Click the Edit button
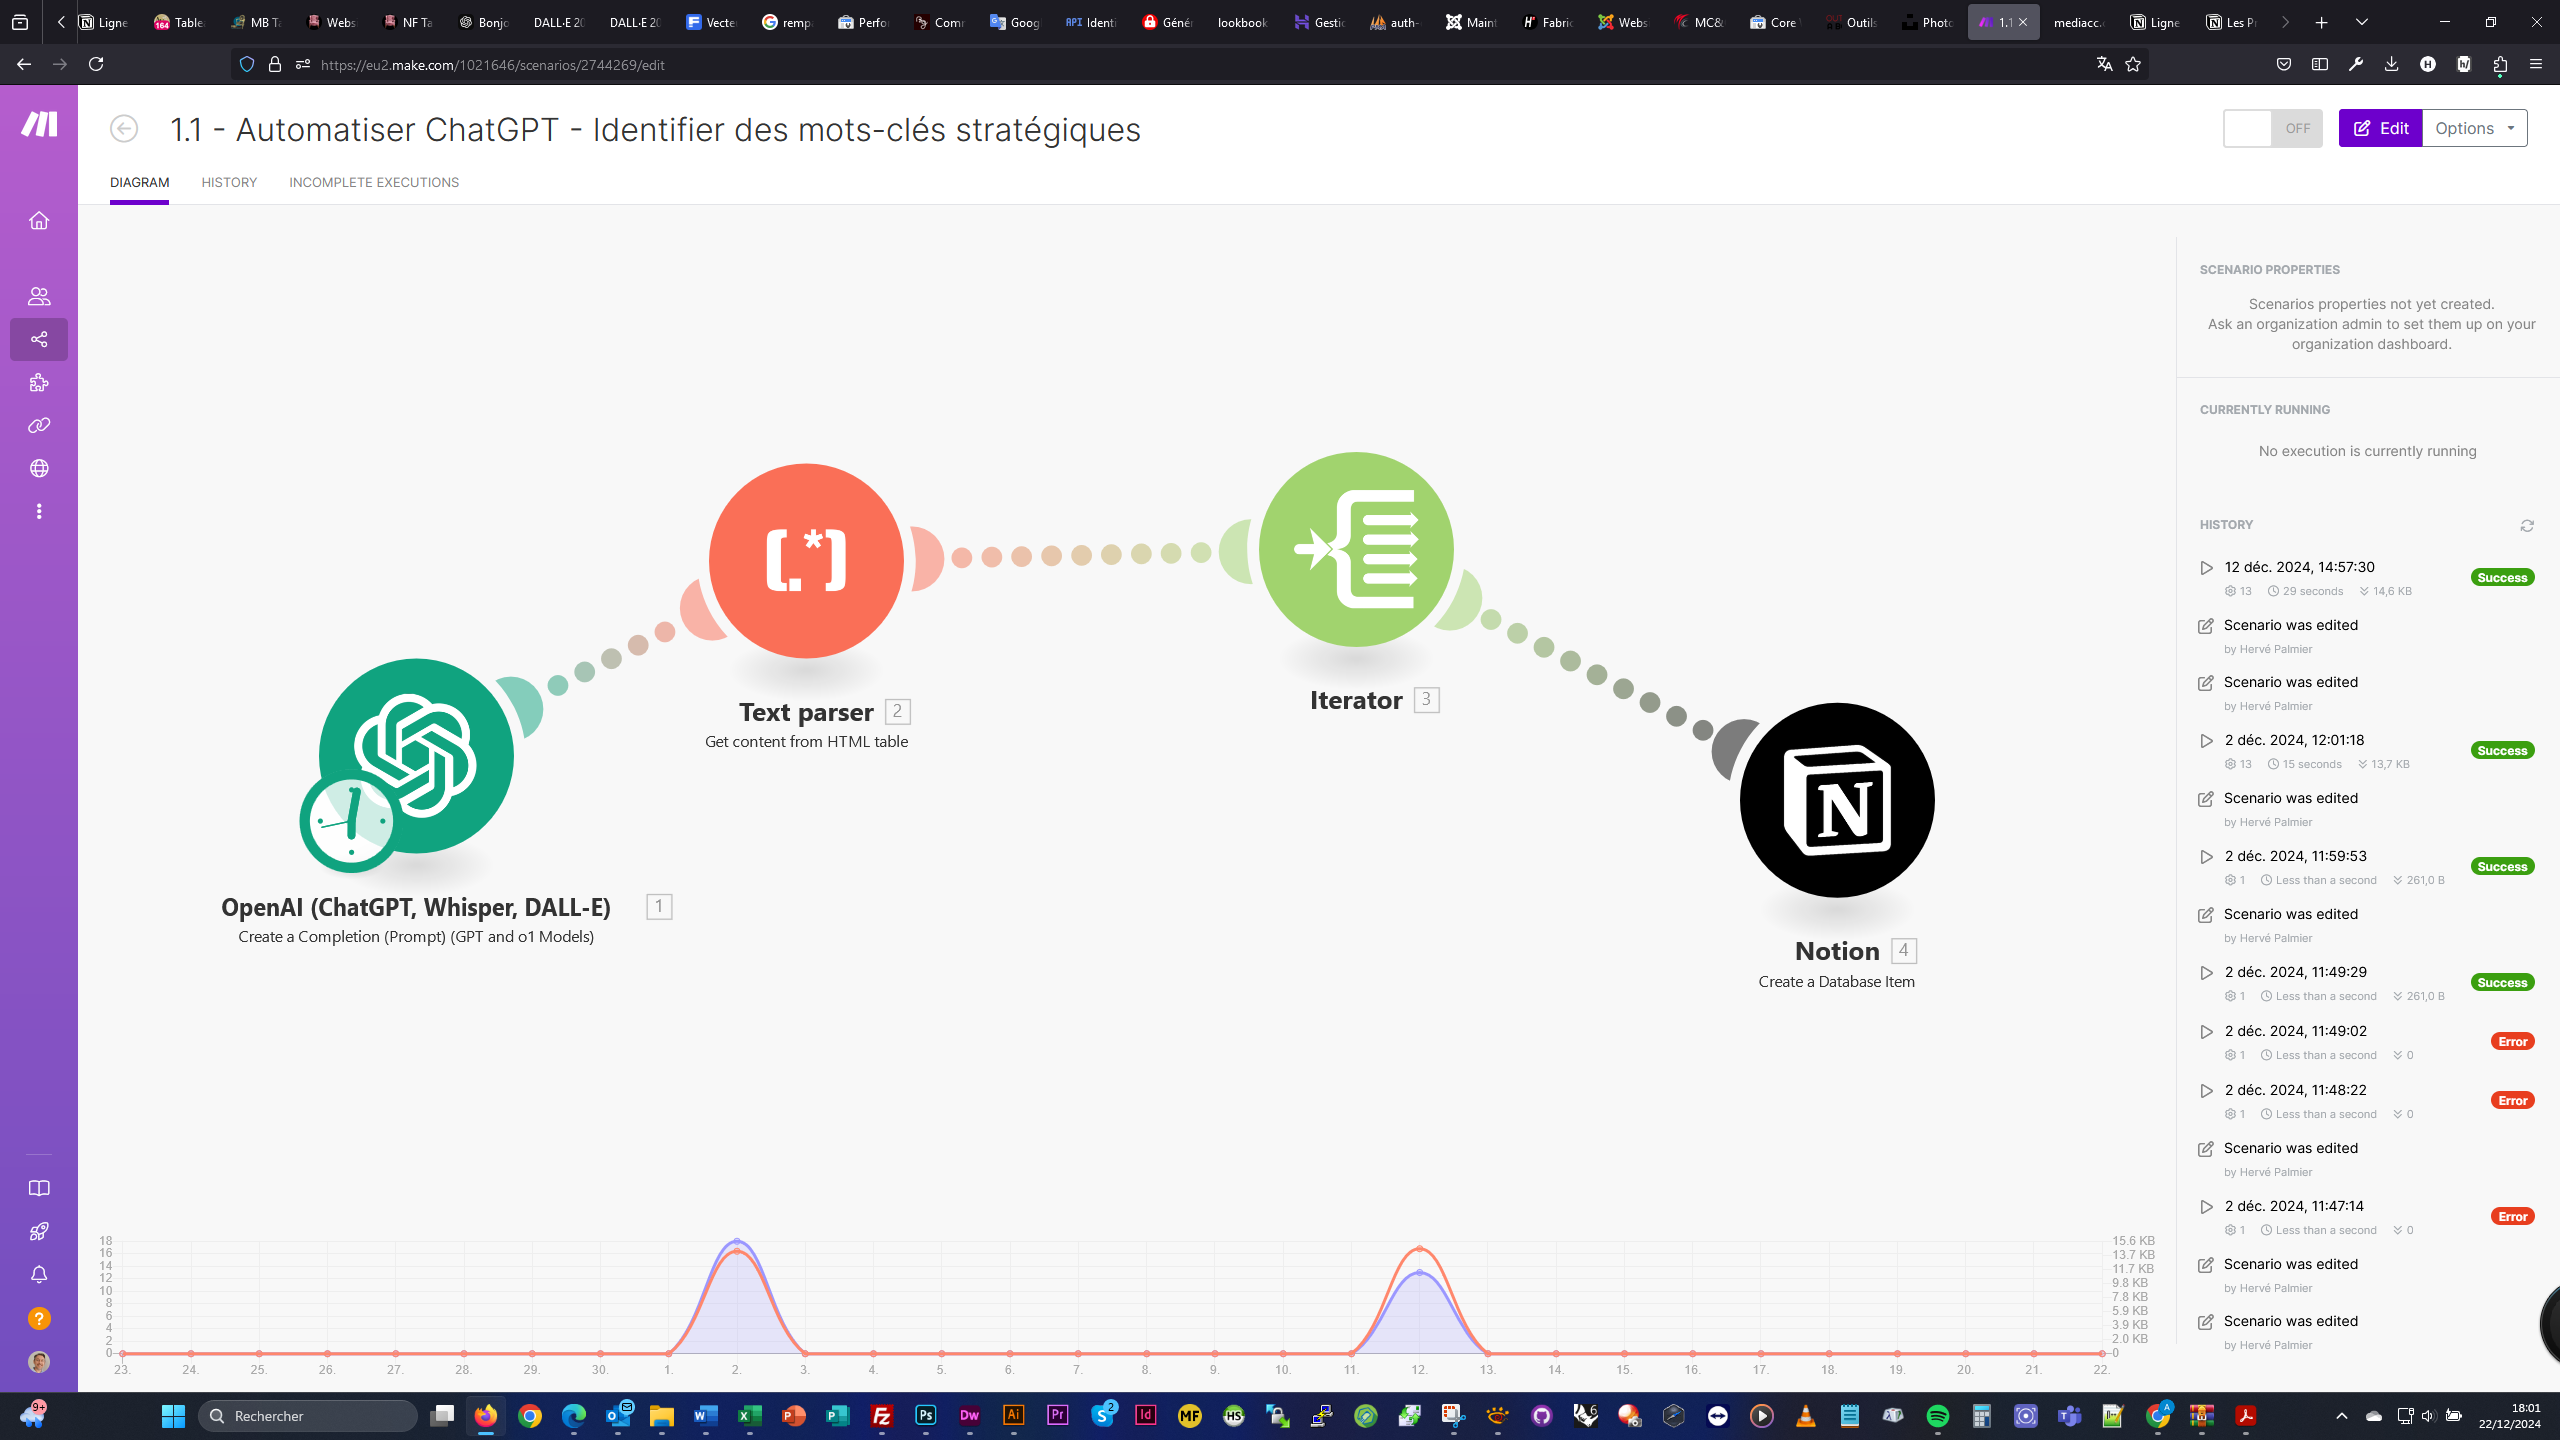The height and width of the screenshot is (1440, 2560). coord(2381,127)
